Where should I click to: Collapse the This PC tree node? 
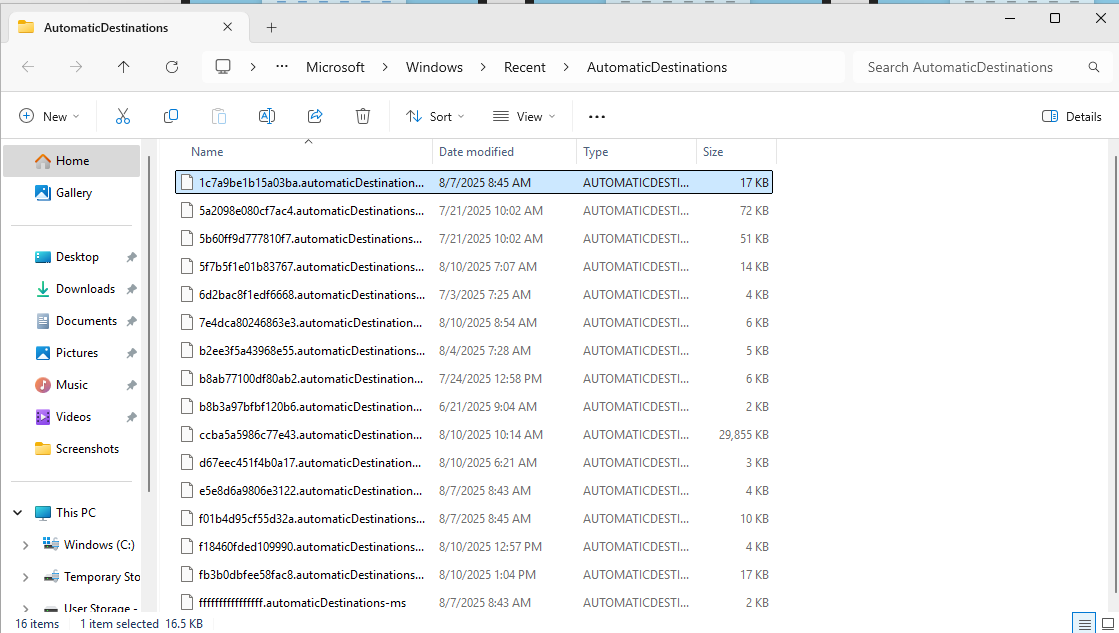pyautogui.click(x=18, y=512)
